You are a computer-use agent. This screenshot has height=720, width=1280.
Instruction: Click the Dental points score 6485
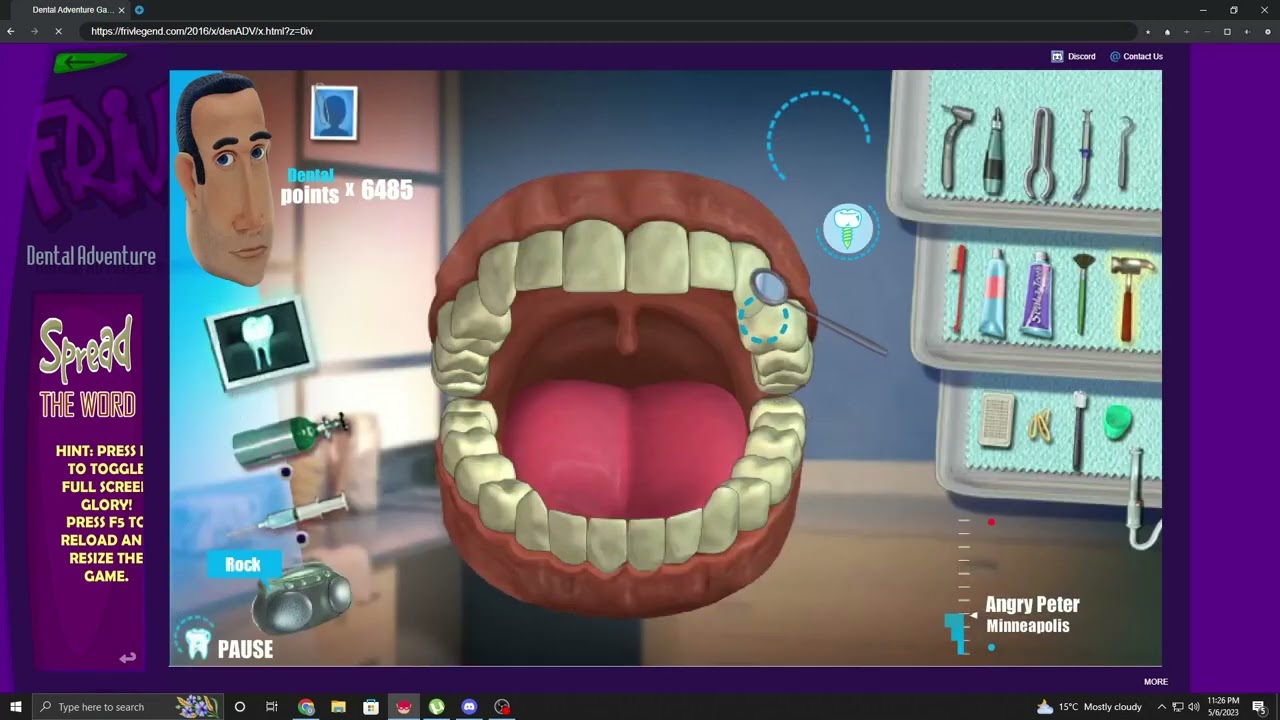tap(347, 187)
